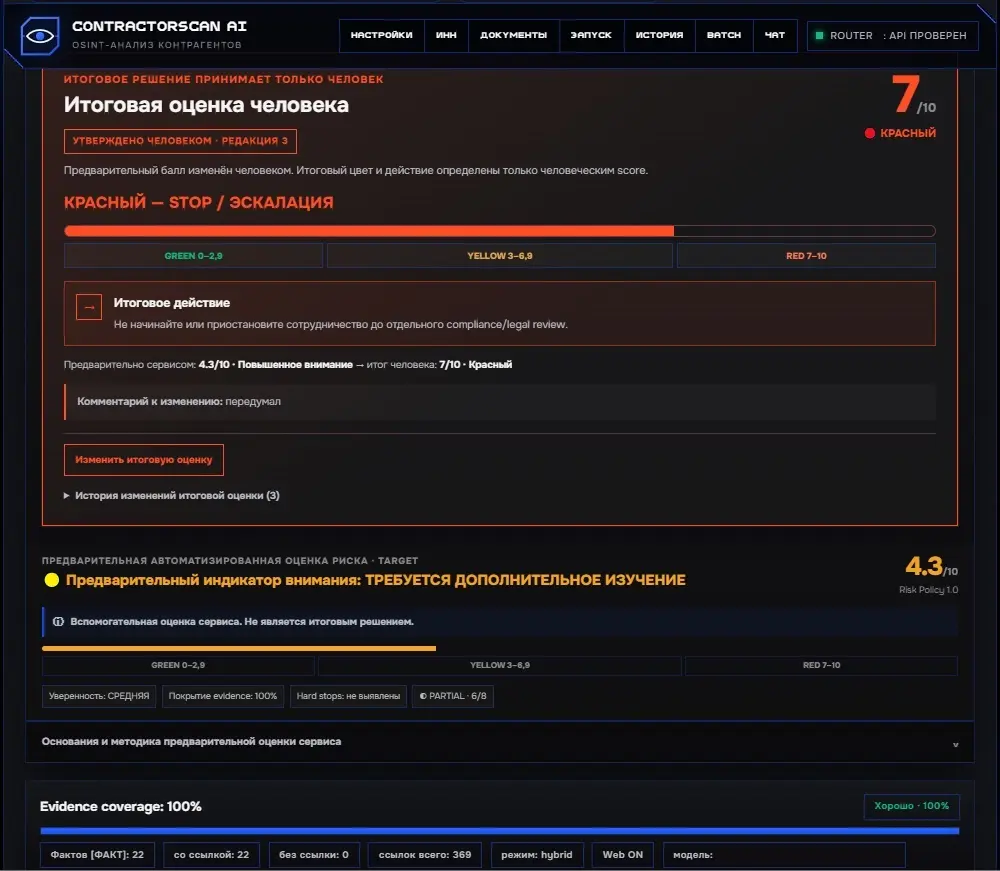Open the ИСТОРИЯ tab
The image size is (1000, 871).
(x=659, y=35)
